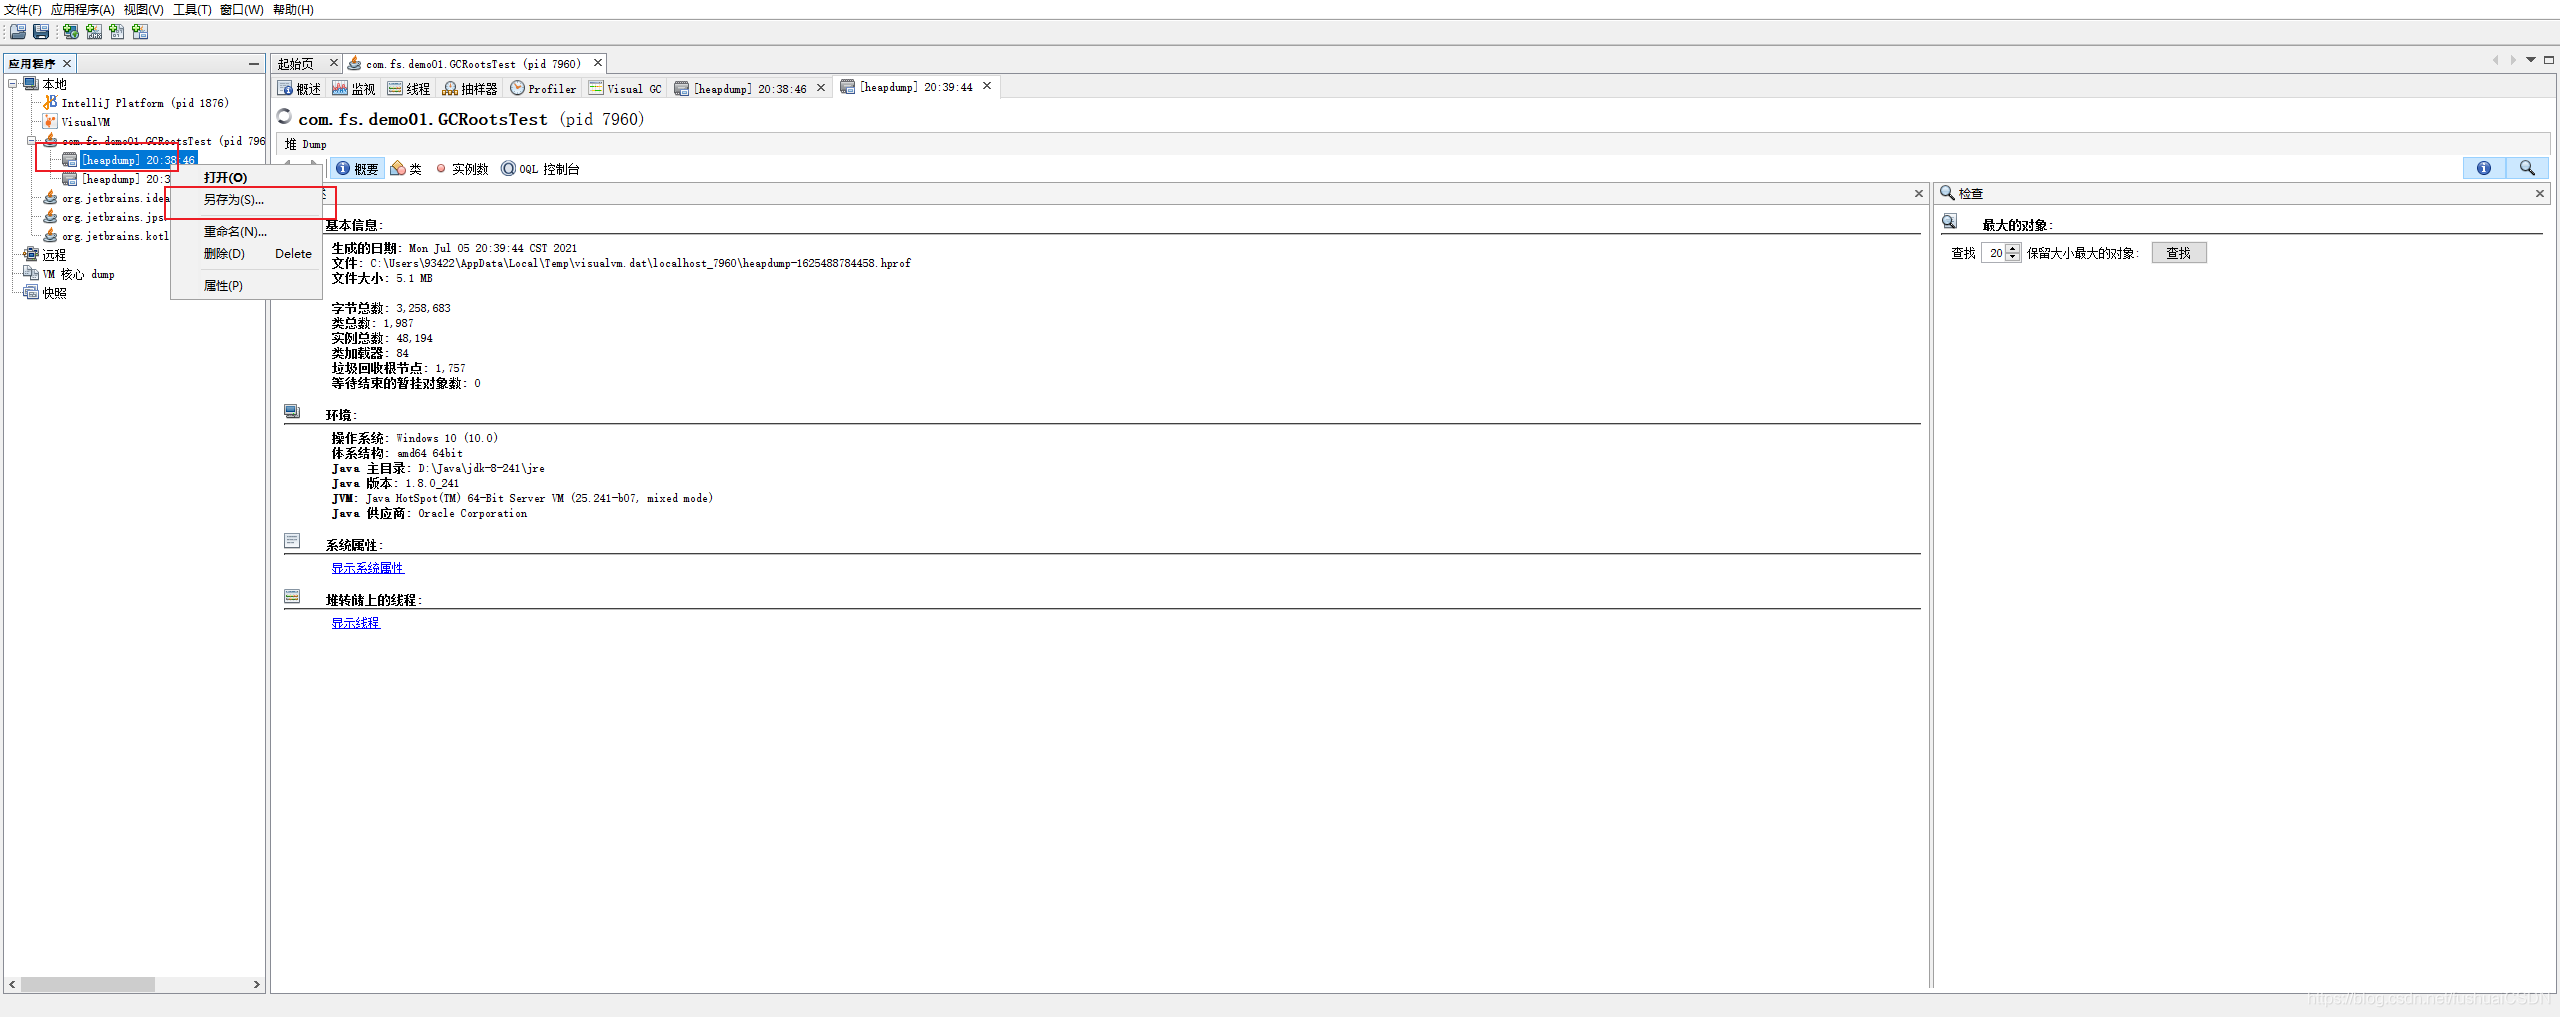Click the Load snapshot toolbar icon
Screen dimensions: 2560x1017
pos(18,32)
